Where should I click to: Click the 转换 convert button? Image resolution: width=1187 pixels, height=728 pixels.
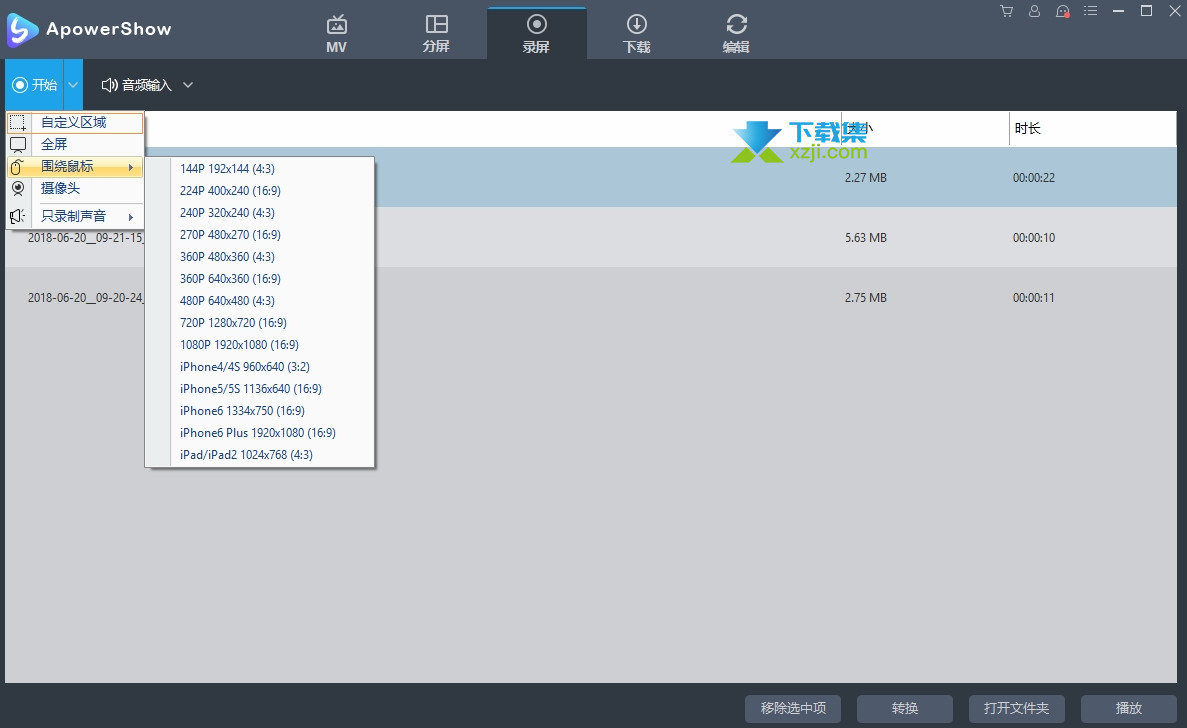[x=904, y=708]
